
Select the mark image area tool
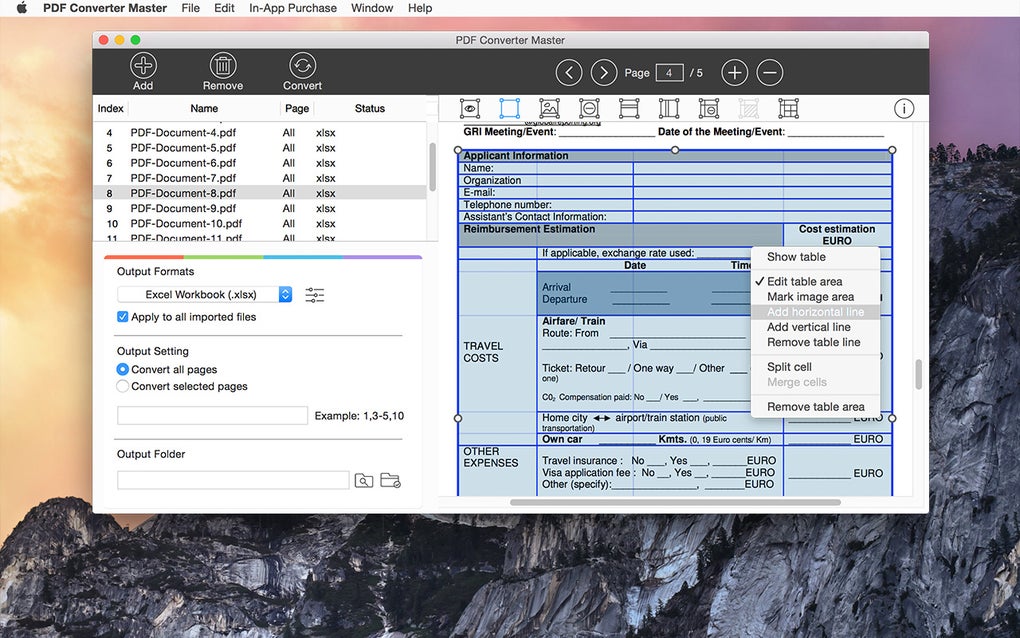(x=549, y=108)
